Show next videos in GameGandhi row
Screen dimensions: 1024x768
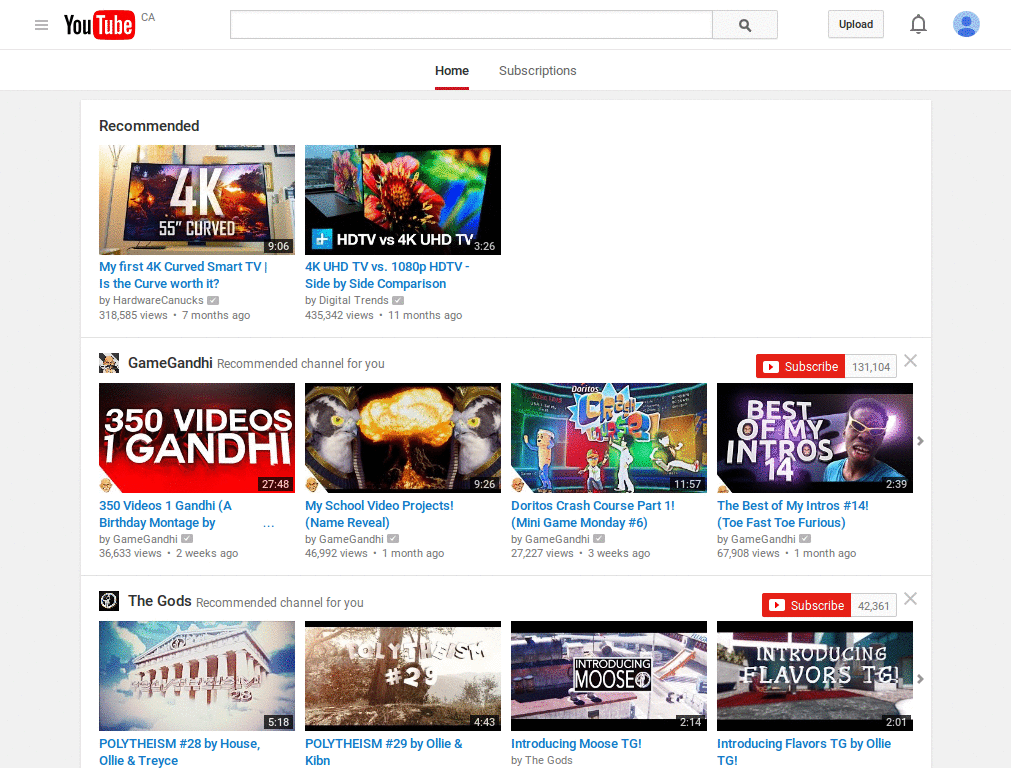(x=920, y=441)
